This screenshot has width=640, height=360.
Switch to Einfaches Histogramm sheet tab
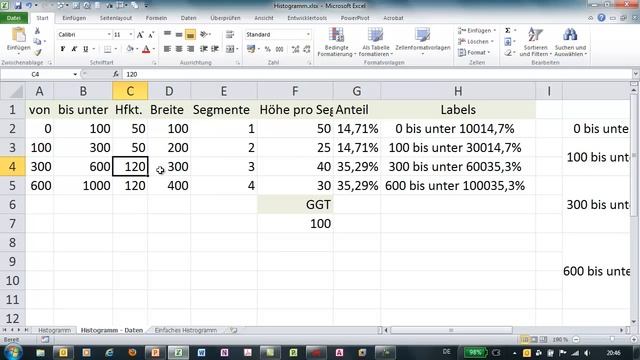coord(186,330)
